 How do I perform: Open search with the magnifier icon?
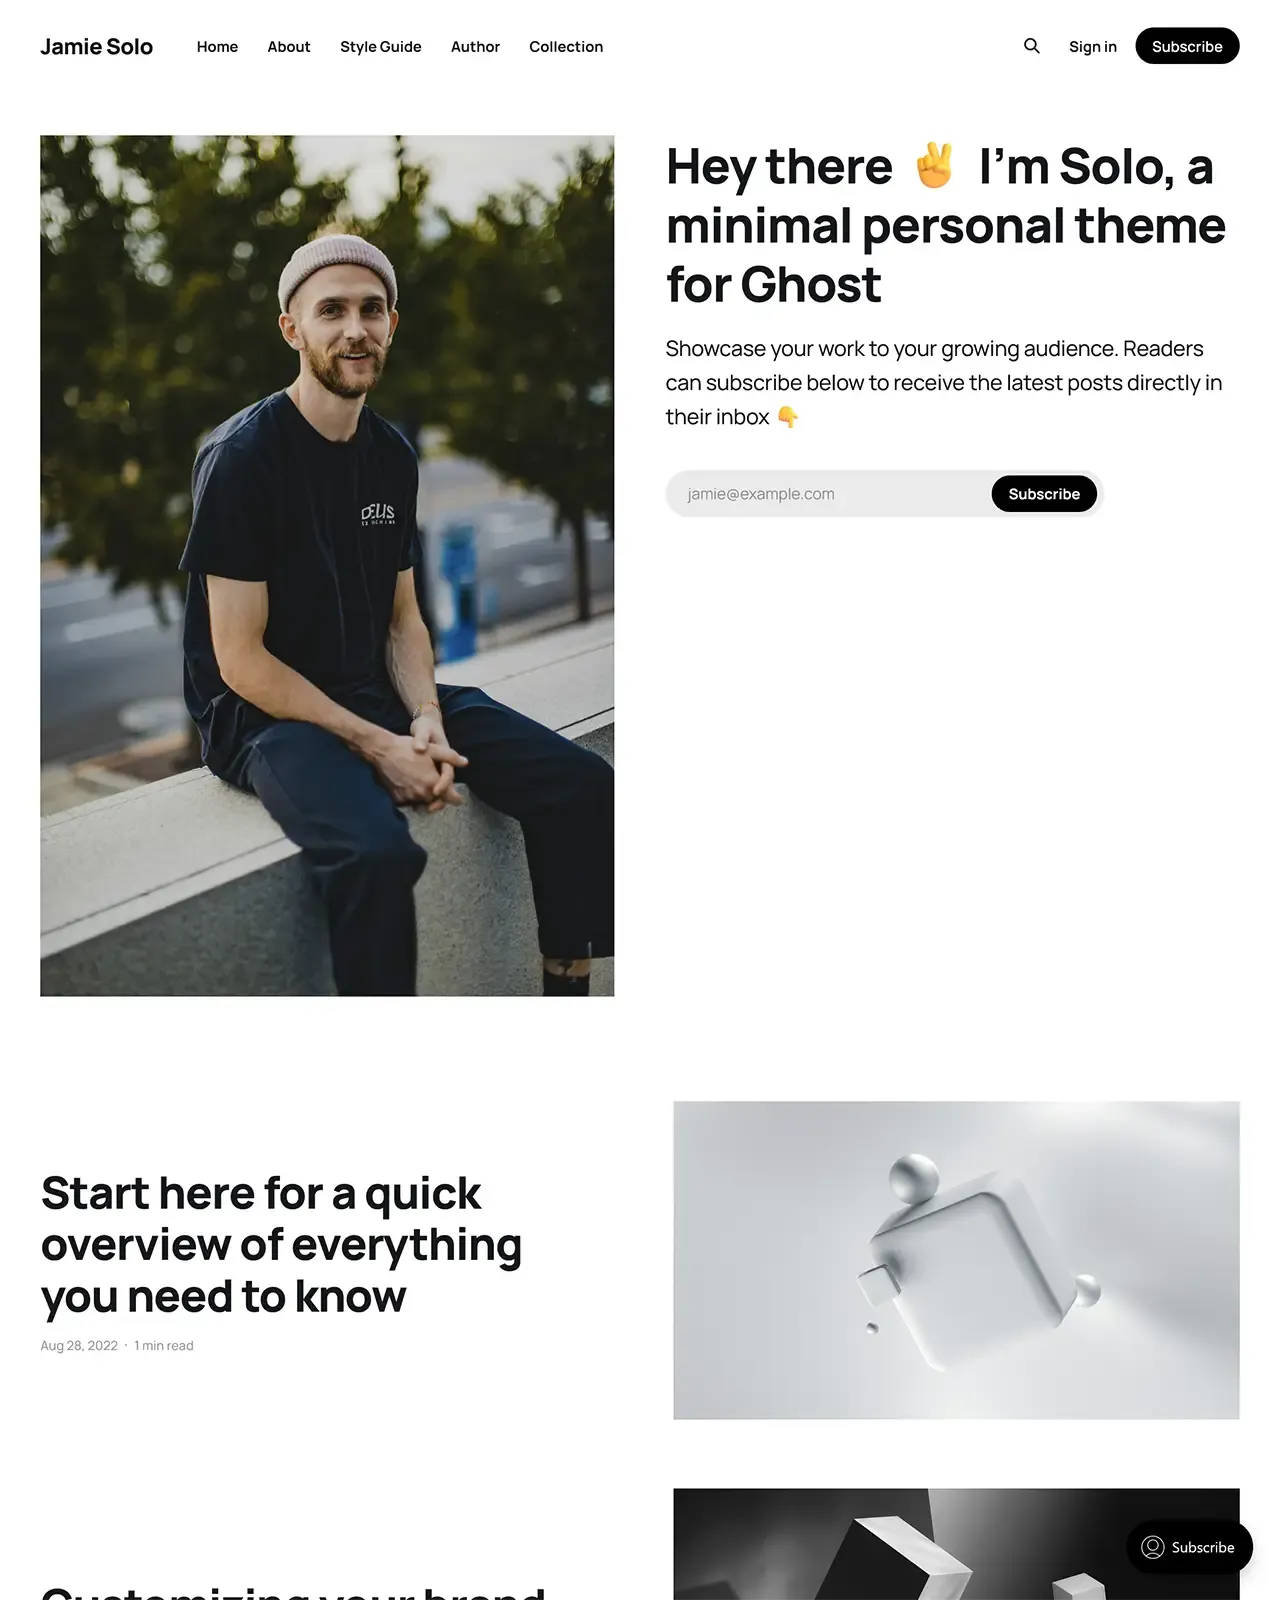point(1032,46)
